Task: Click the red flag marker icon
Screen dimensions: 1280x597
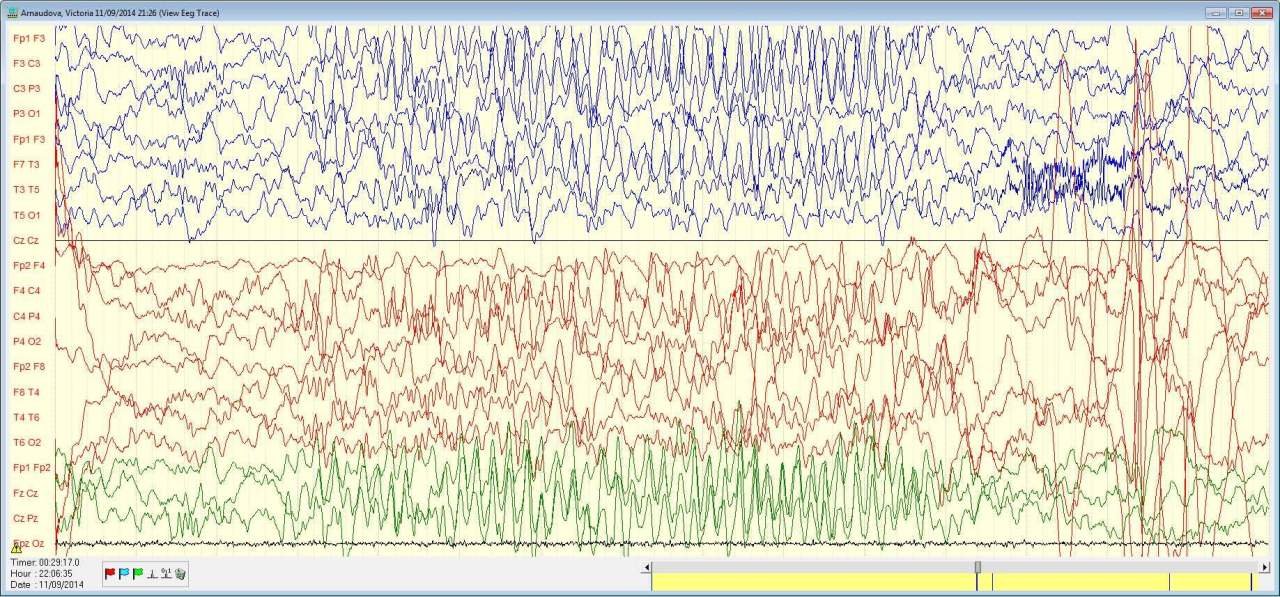Action: pos(110,573)
